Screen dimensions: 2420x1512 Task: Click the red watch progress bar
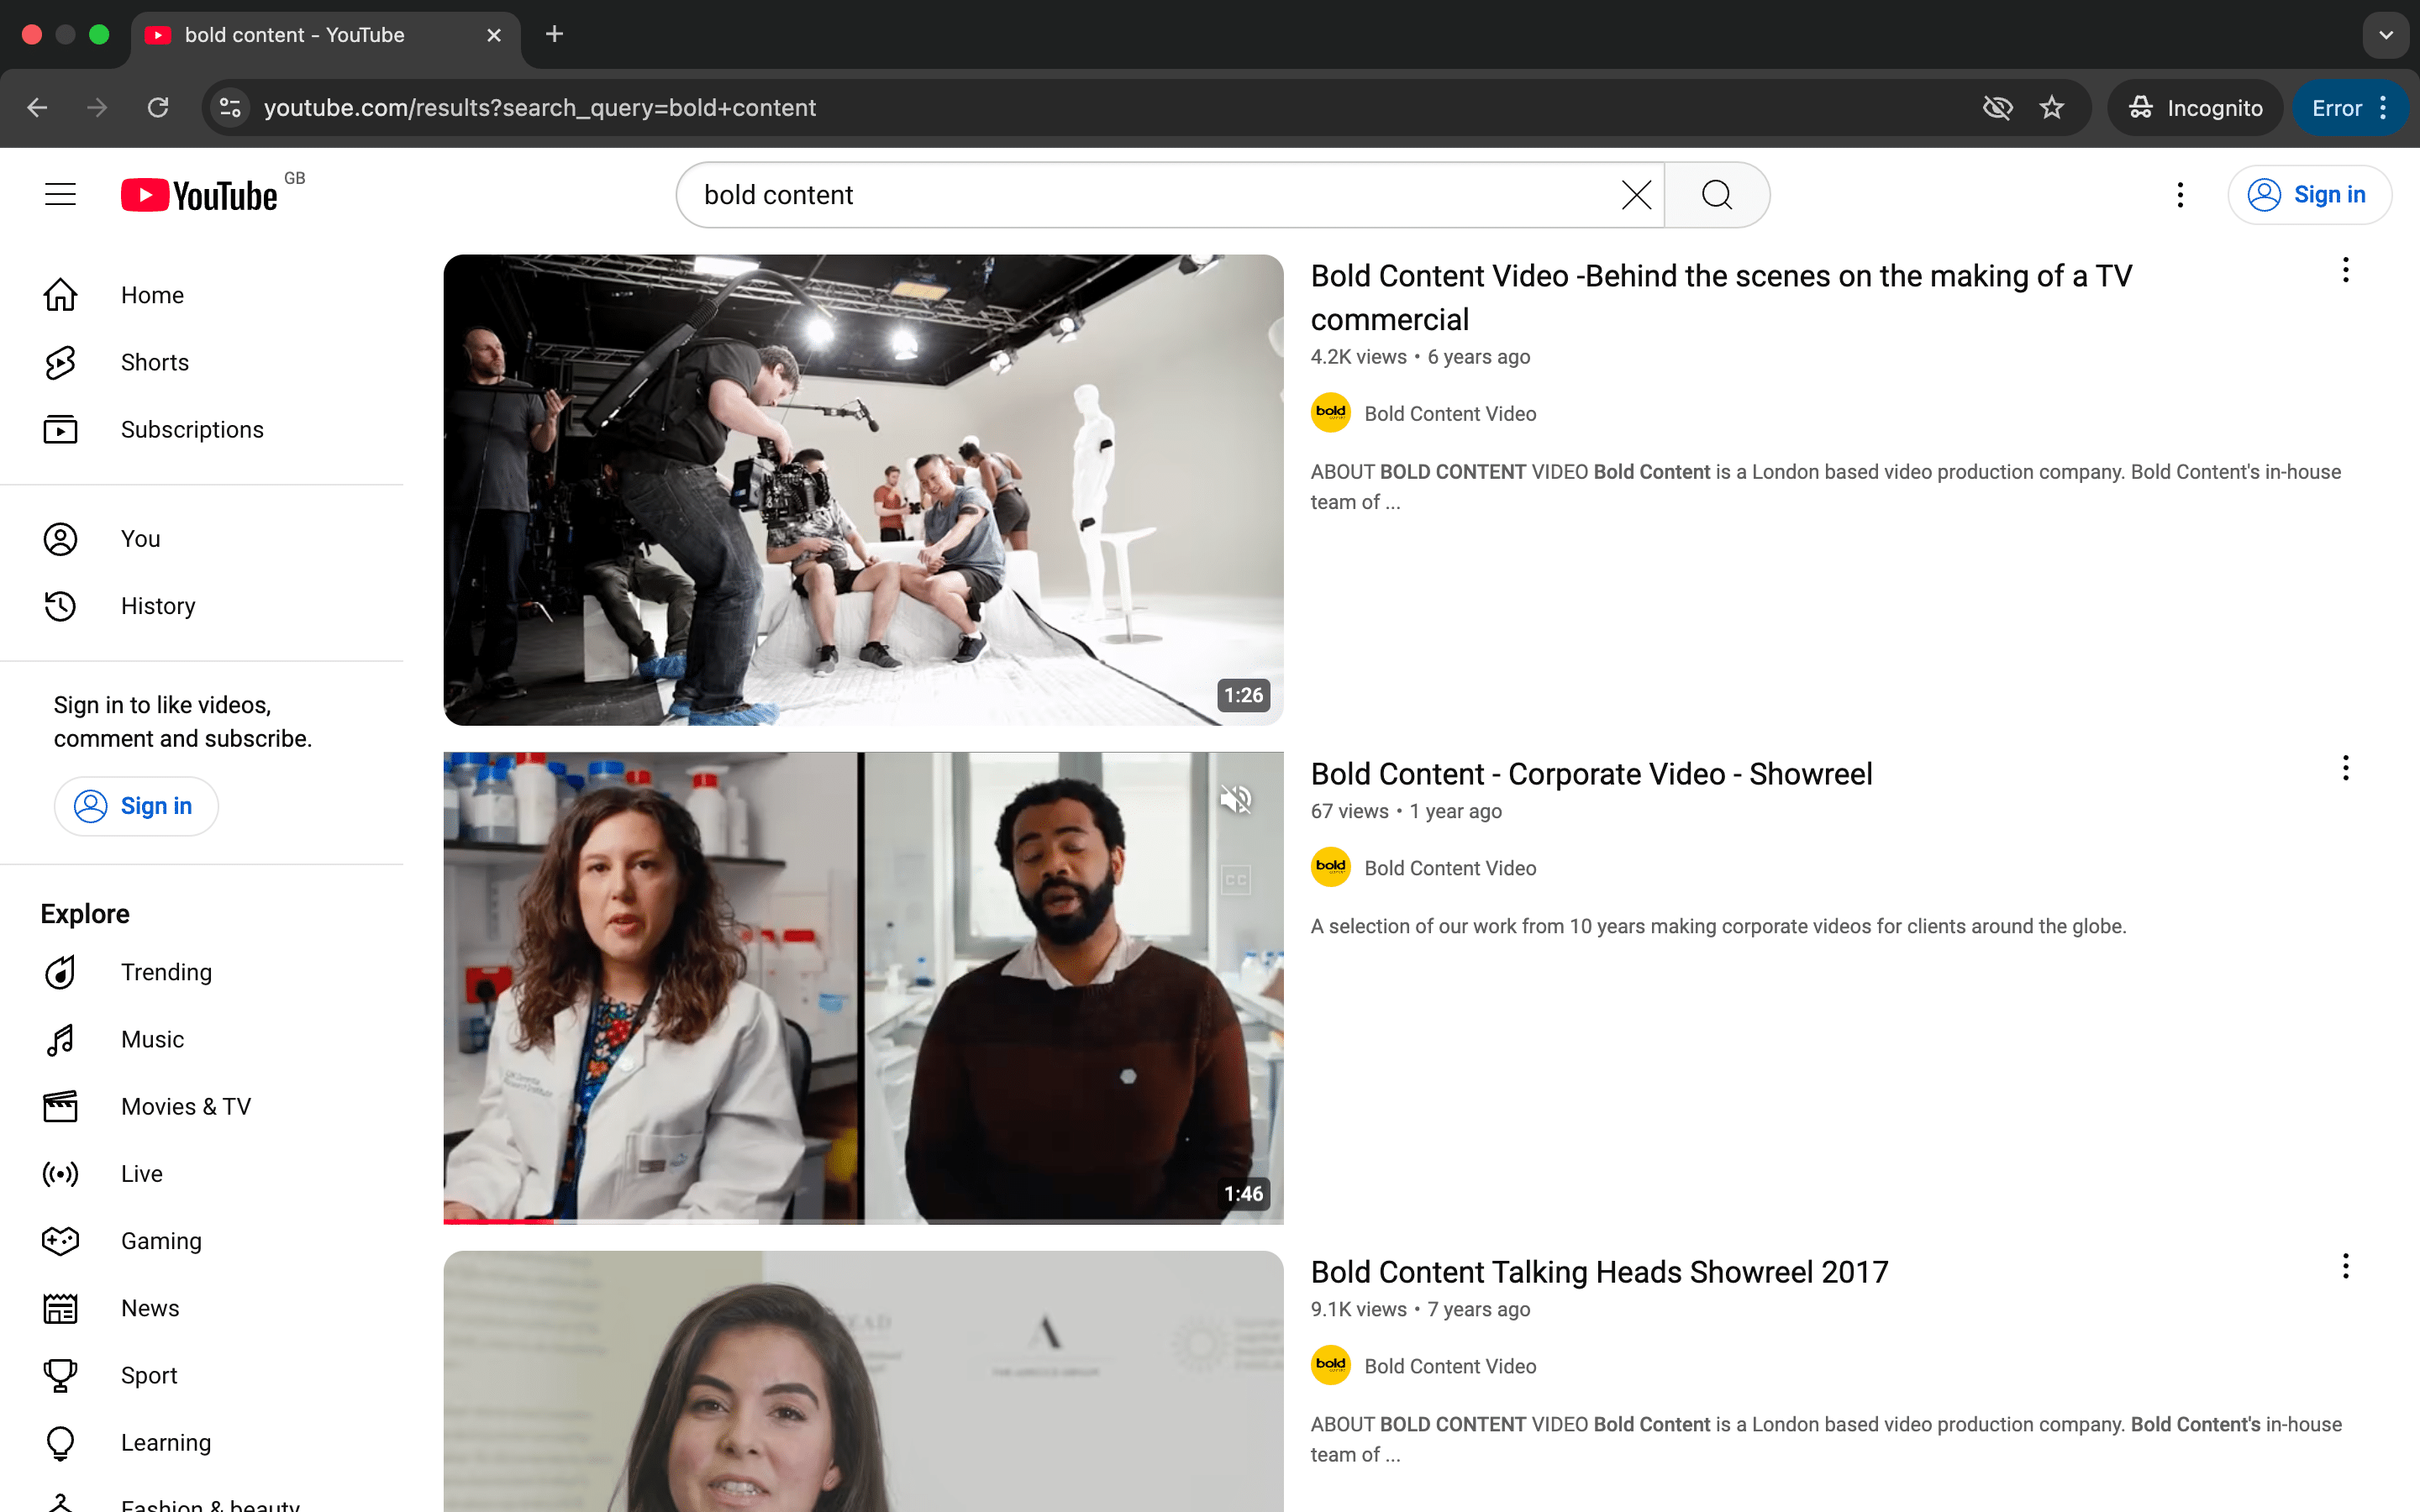(500, 1221)
